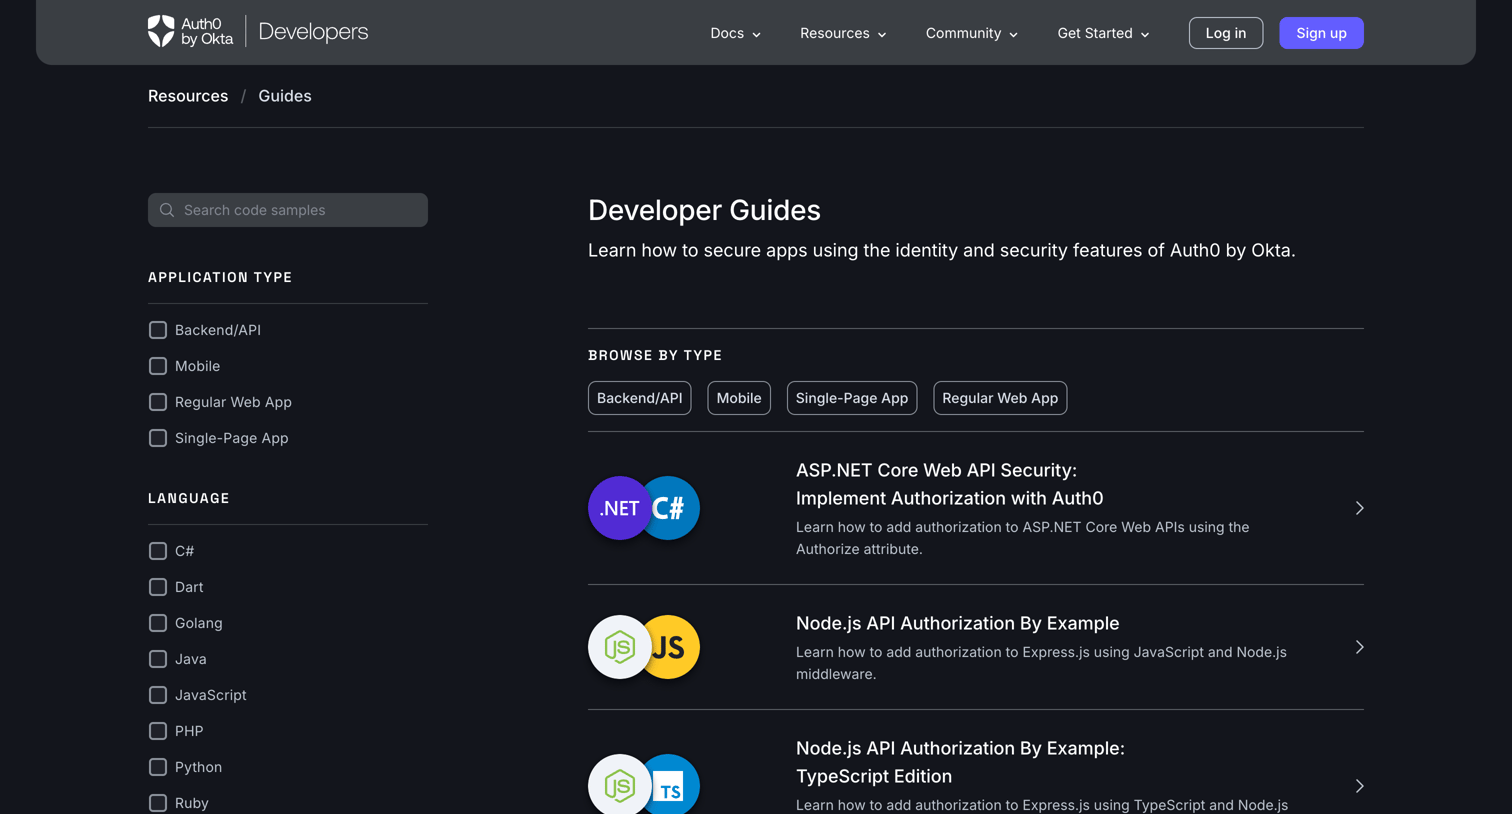1512x814 pixels.
Task: Open ASP.NET Core Web API Security guide title
Action: tap(949, 484)
